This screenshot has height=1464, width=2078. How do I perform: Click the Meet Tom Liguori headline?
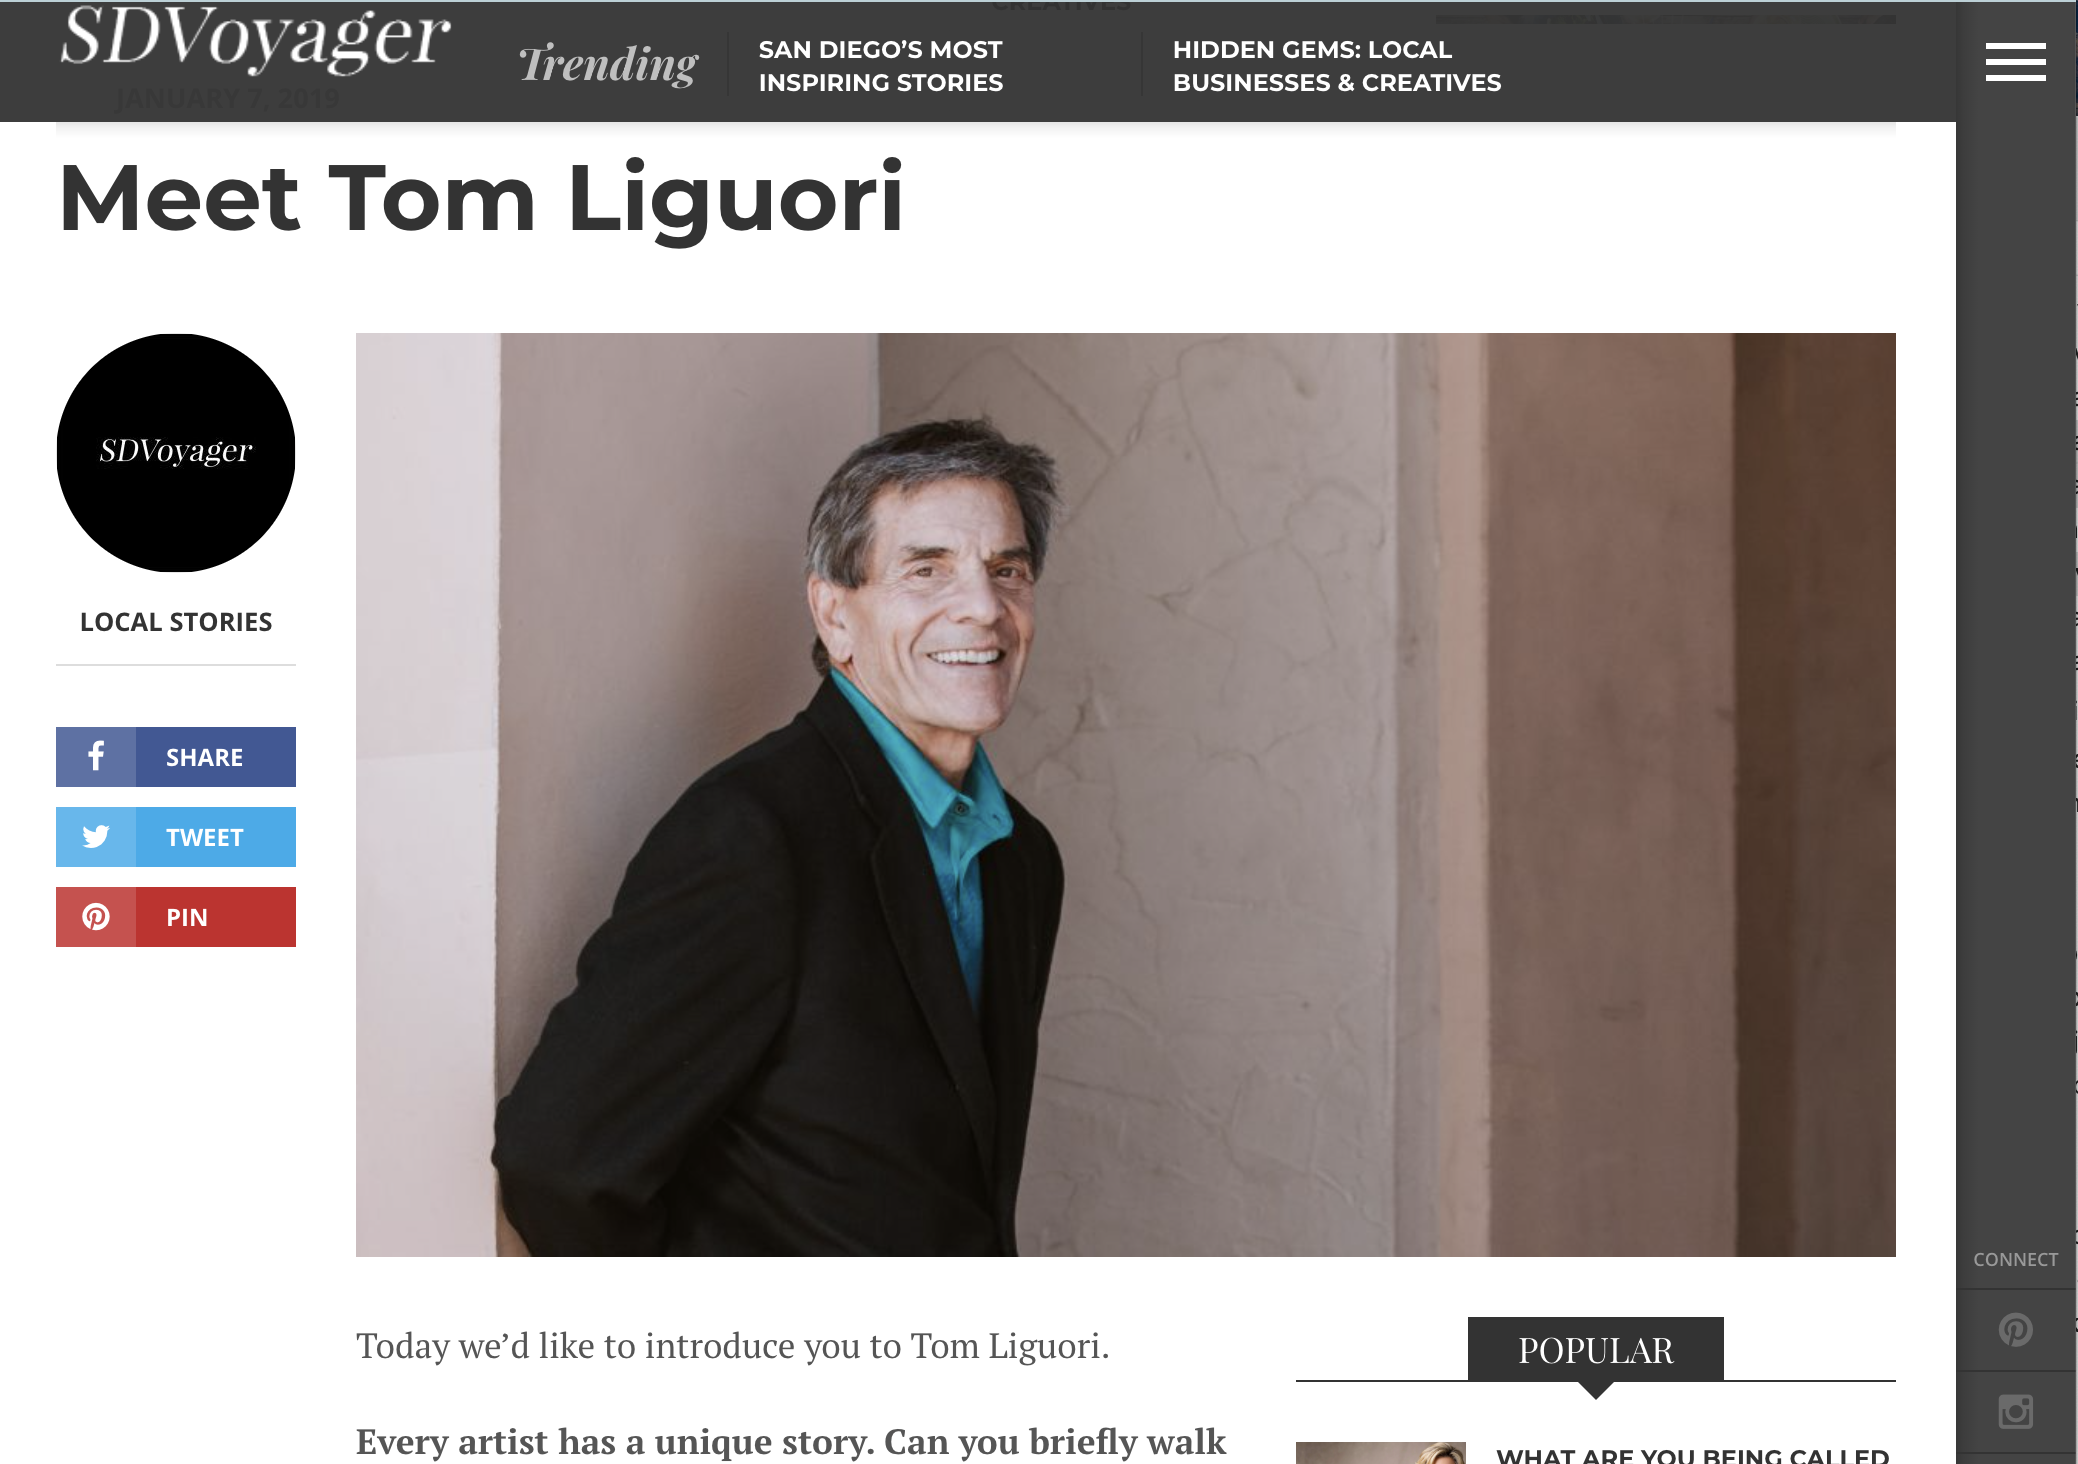(481, 198)
